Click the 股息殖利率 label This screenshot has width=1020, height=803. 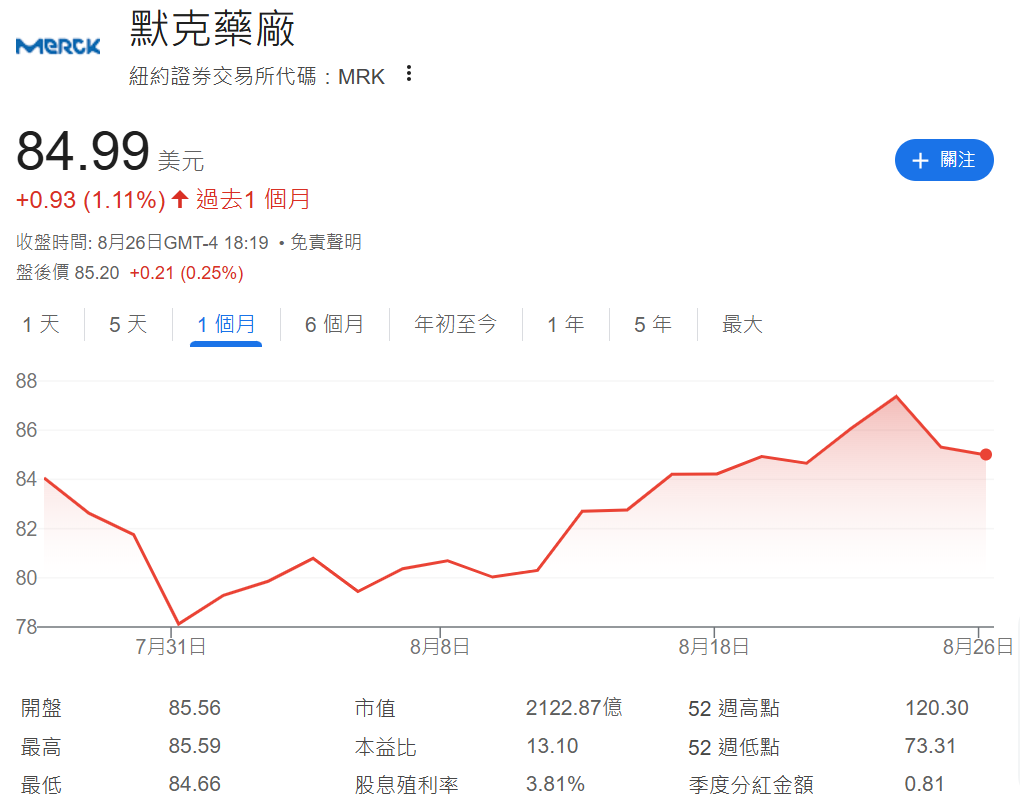point(407,785)
